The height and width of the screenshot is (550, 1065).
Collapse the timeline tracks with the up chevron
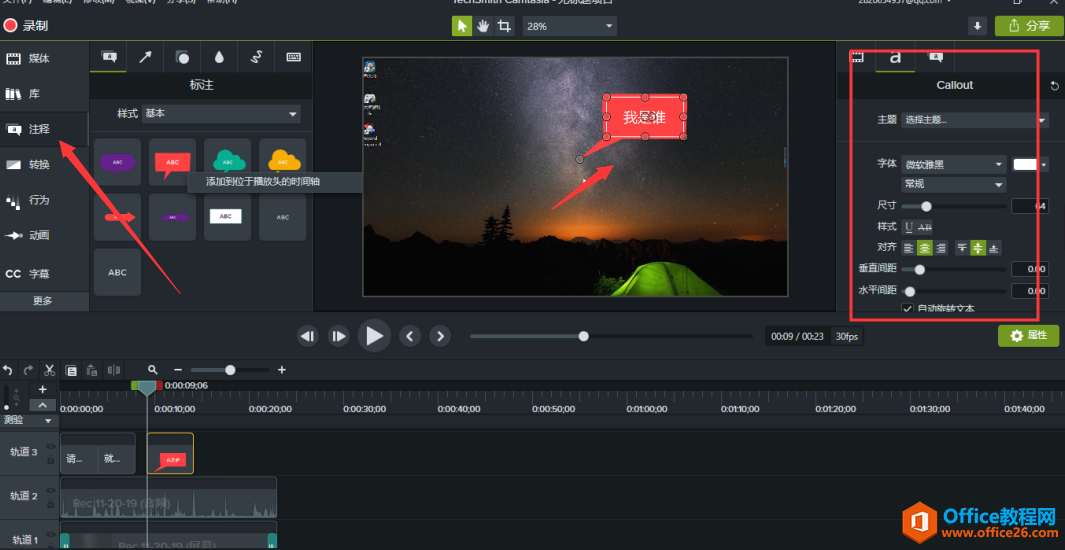(42, 405)
